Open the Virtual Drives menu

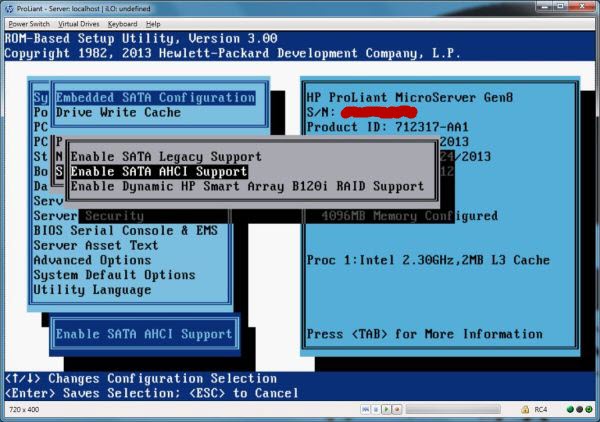pyautogui.click(x=78, y=24)
